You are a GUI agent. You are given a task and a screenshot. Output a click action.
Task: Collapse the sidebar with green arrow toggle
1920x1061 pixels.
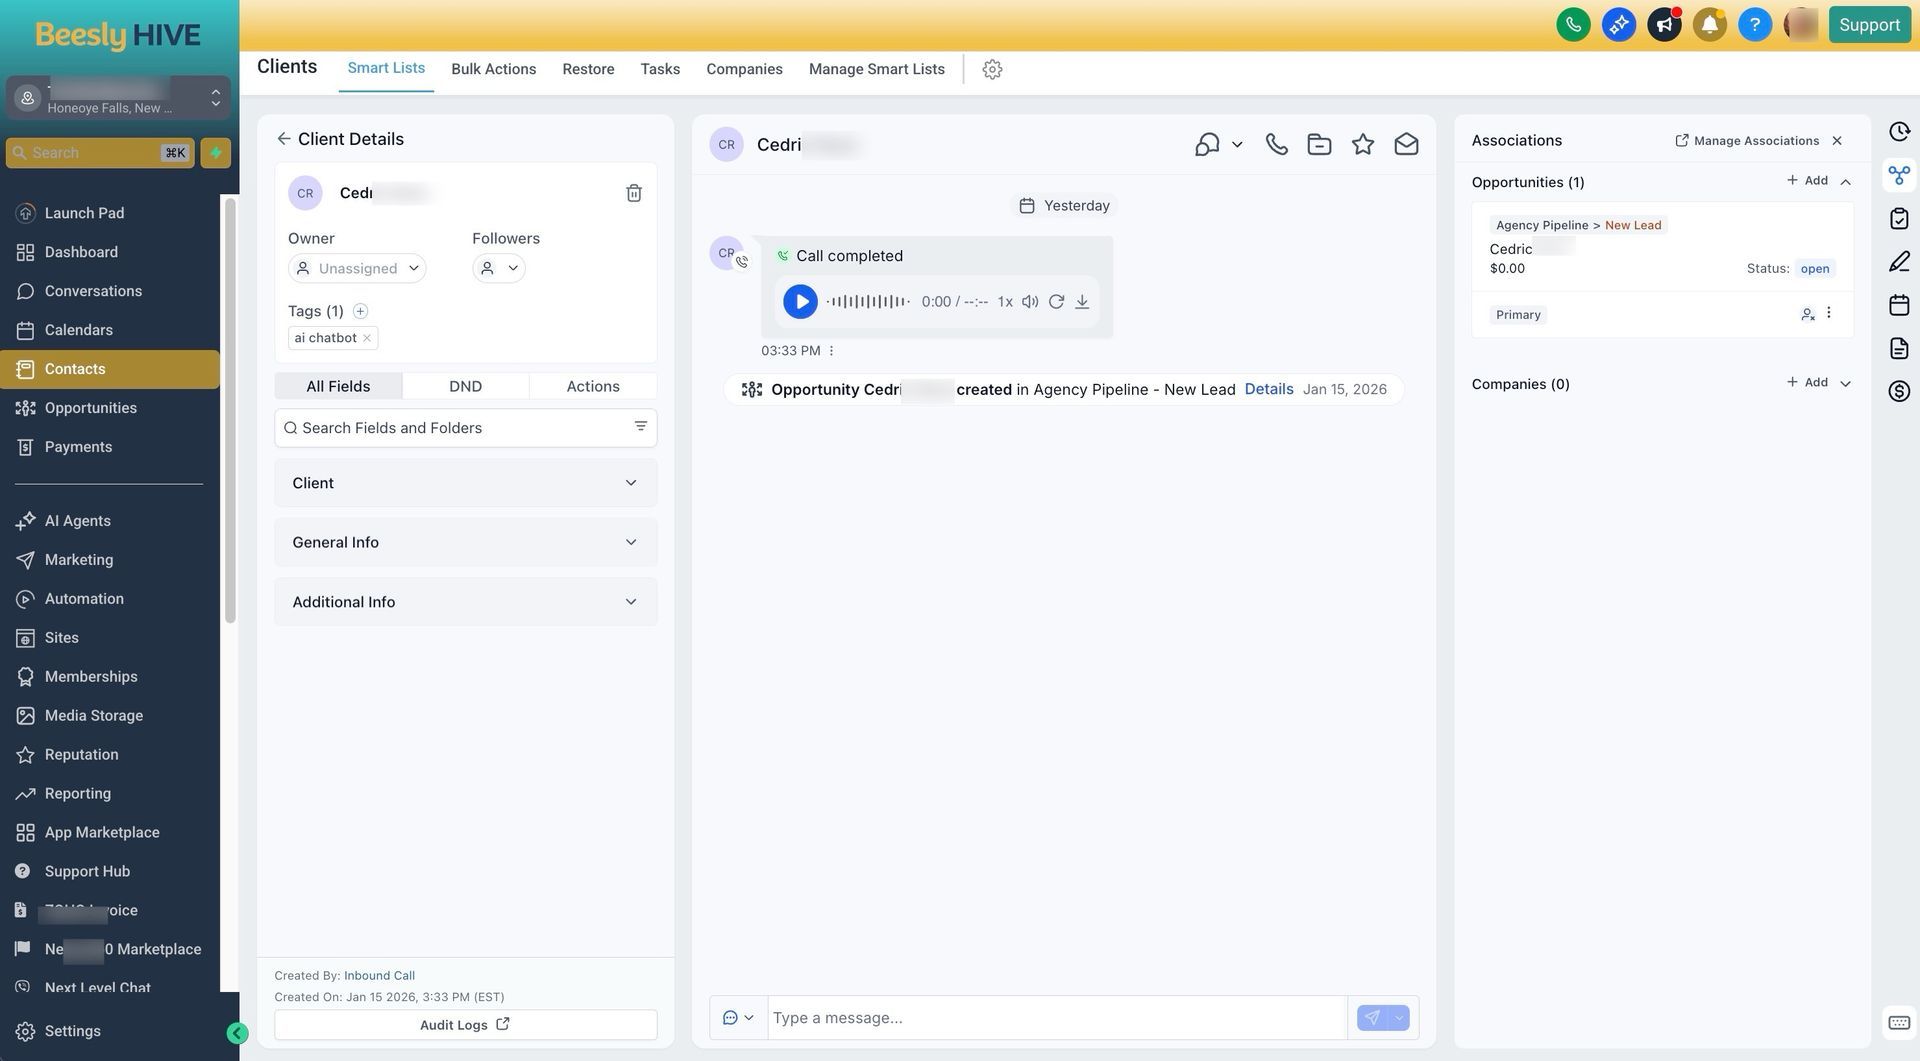(x=237, y=1033)
